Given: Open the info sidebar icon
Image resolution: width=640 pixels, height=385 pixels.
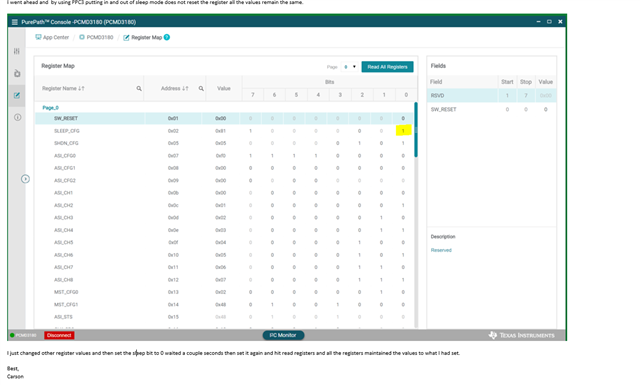Looking at the screenshot, I should coord(17,118).
